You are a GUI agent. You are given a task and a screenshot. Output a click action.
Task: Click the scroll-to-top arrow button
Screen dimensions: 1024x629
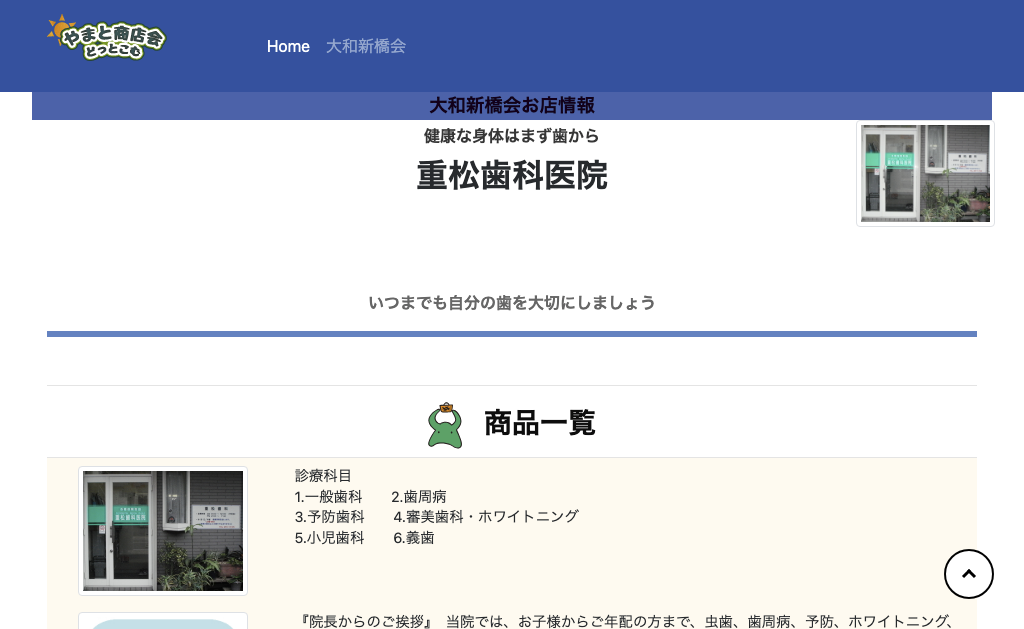point(968,574)
